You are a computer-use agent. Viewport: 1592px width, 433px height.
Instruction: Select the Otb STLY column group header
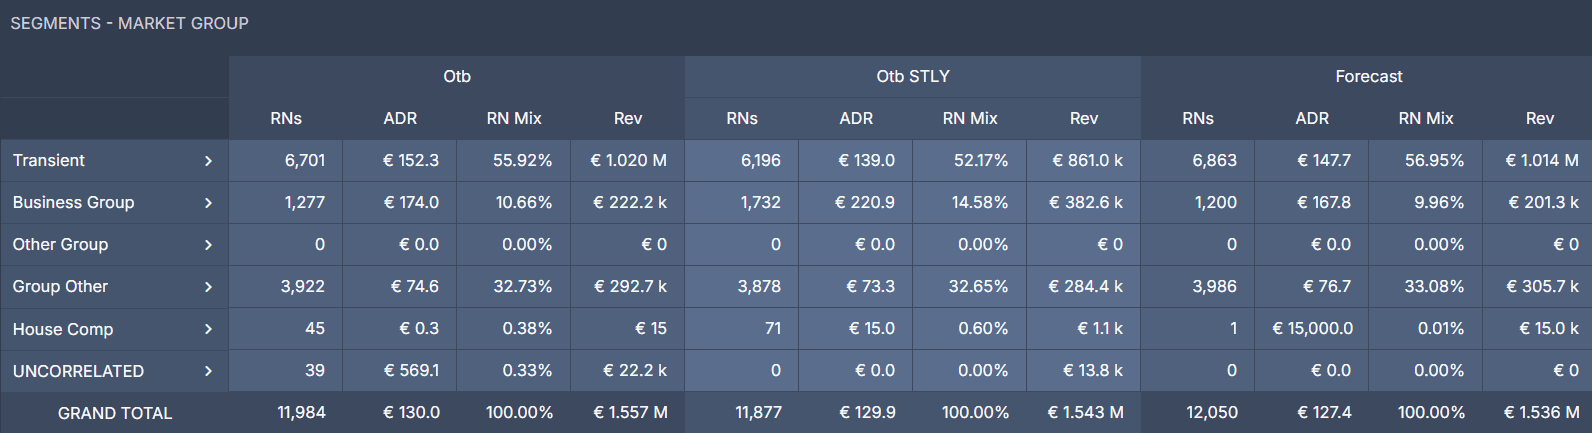pyautogui.click(x=913, y=77)
